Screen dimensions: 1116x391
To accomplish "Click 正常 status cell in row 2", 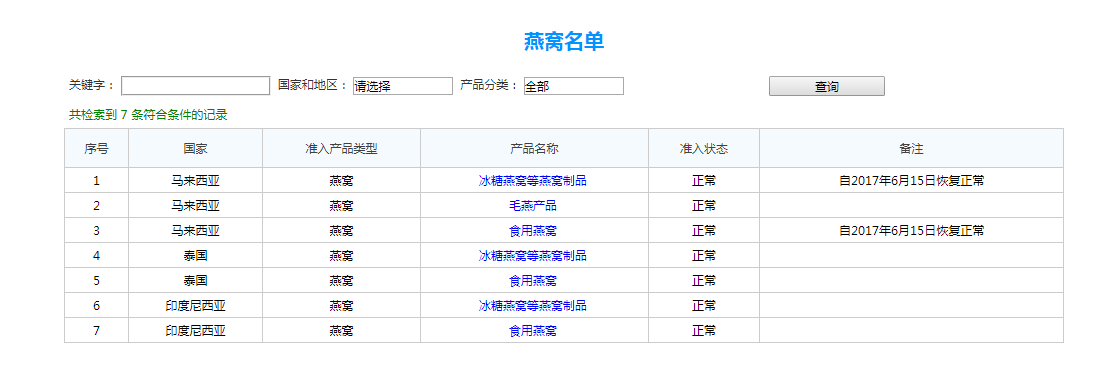I will coord(703,206).
